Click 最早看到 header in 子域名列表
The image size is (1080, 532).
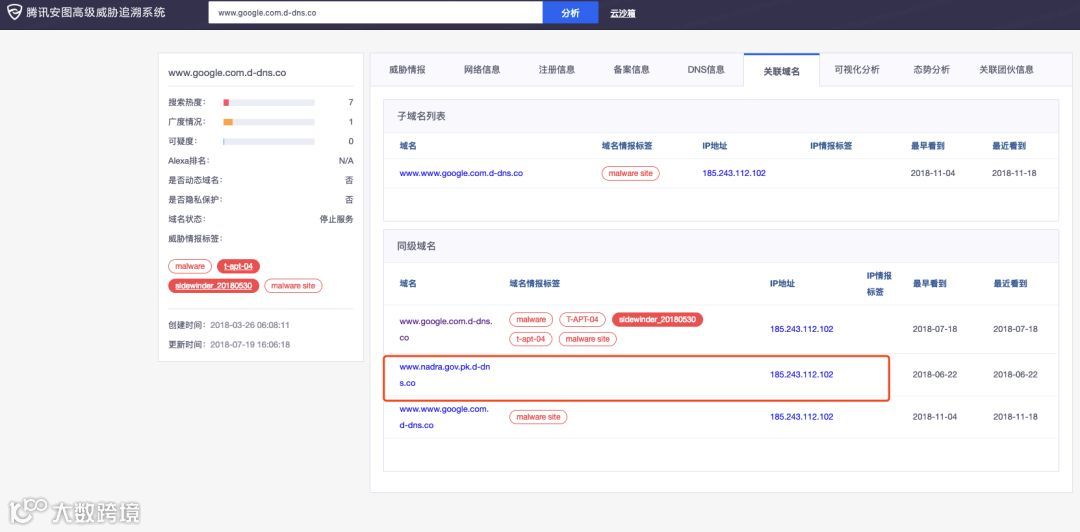pos(927,146)
